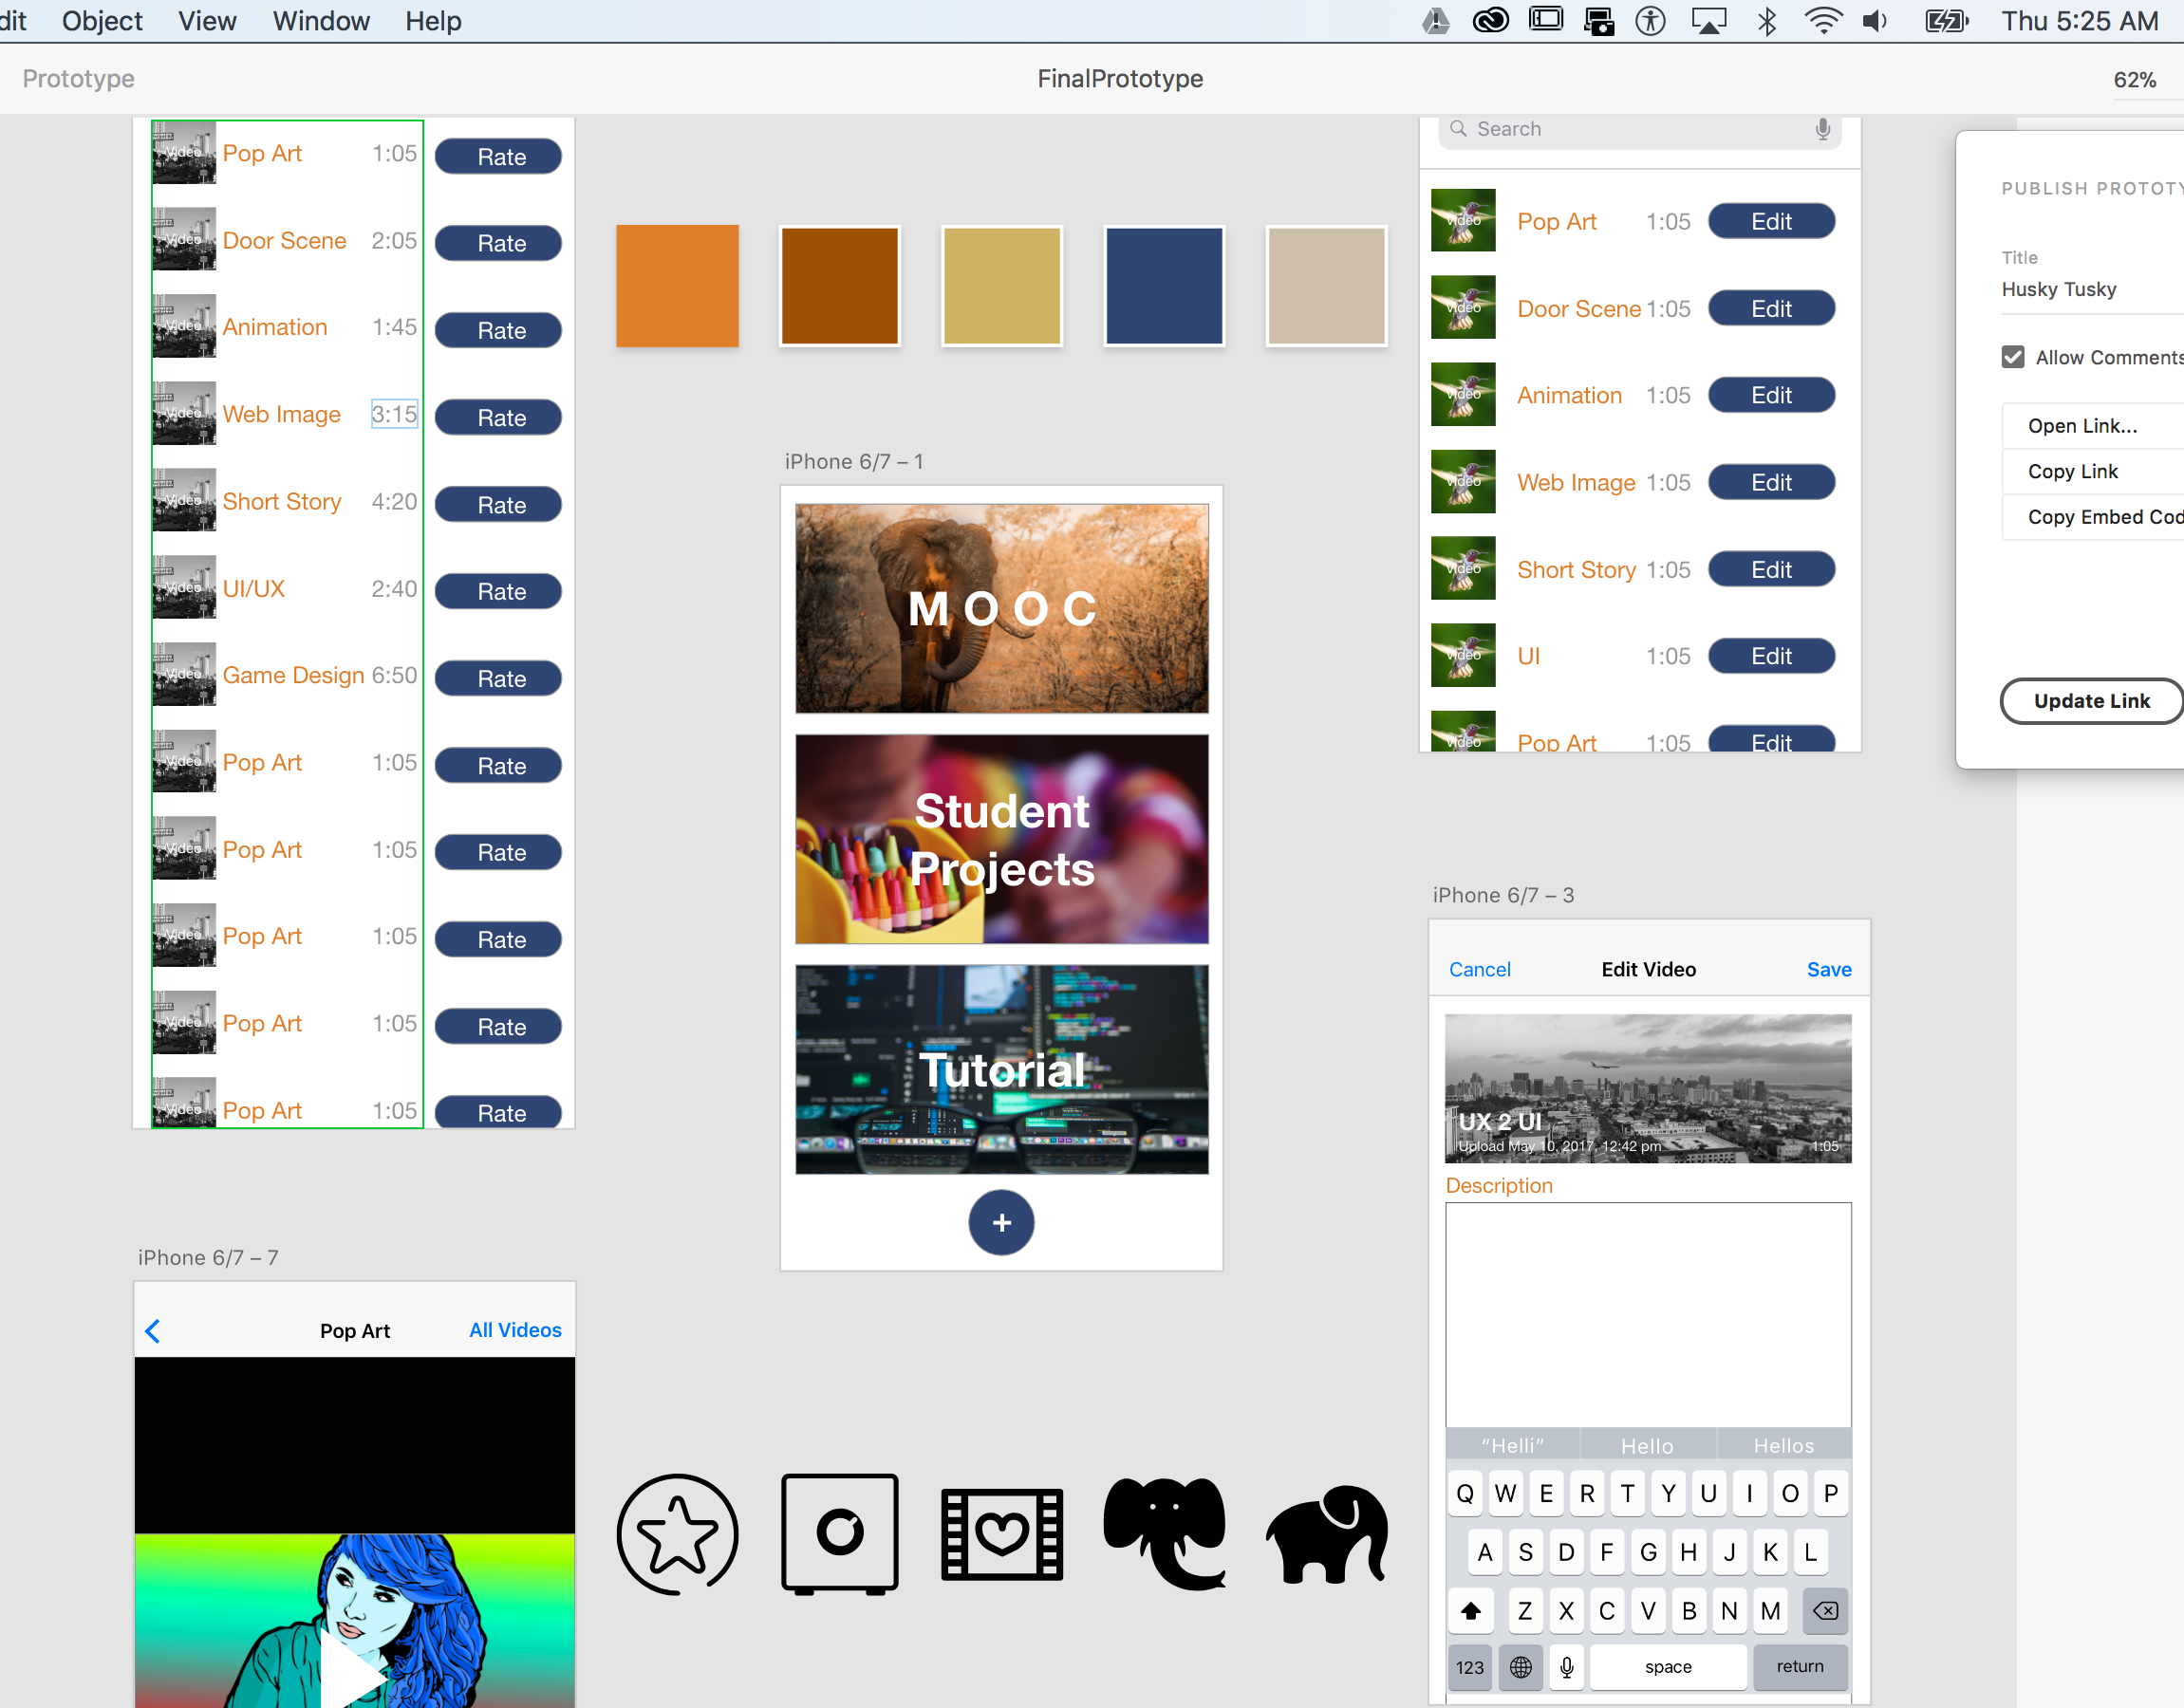Toggle the Allow Comments checkbox
This screenshot has height=1708, width=2184.
tap(2013, 357)
